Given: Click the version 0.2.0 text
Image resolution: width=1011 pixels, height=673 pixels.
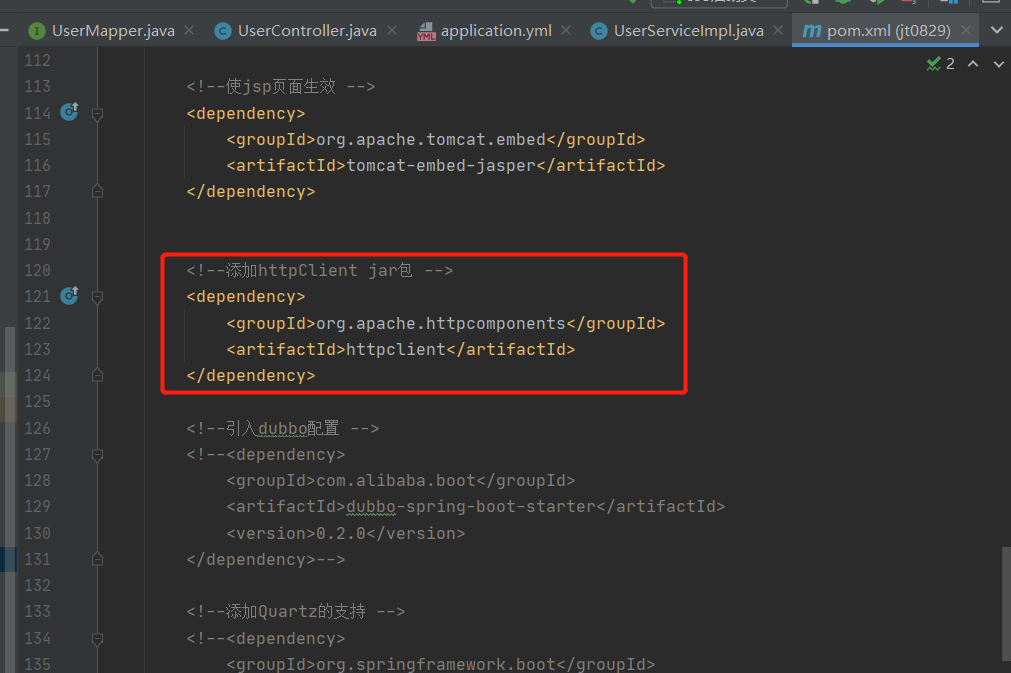Looking at the screenshot, I should (341, 533).
